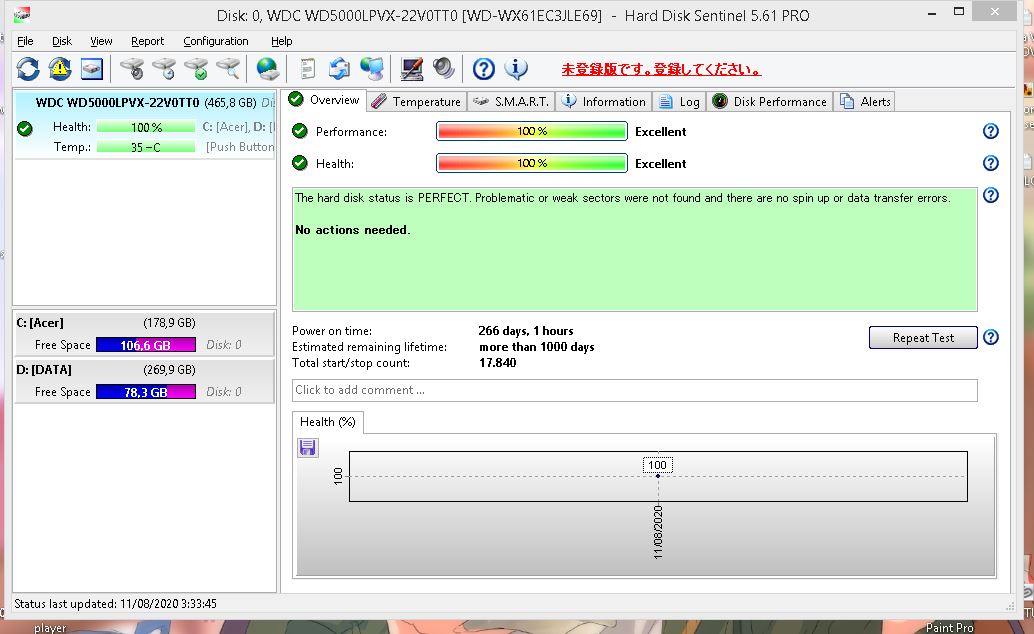The image size is (1034, 634).
Task: Select the Overview tab
Action: pyautogui.click(x=326, y=100)
